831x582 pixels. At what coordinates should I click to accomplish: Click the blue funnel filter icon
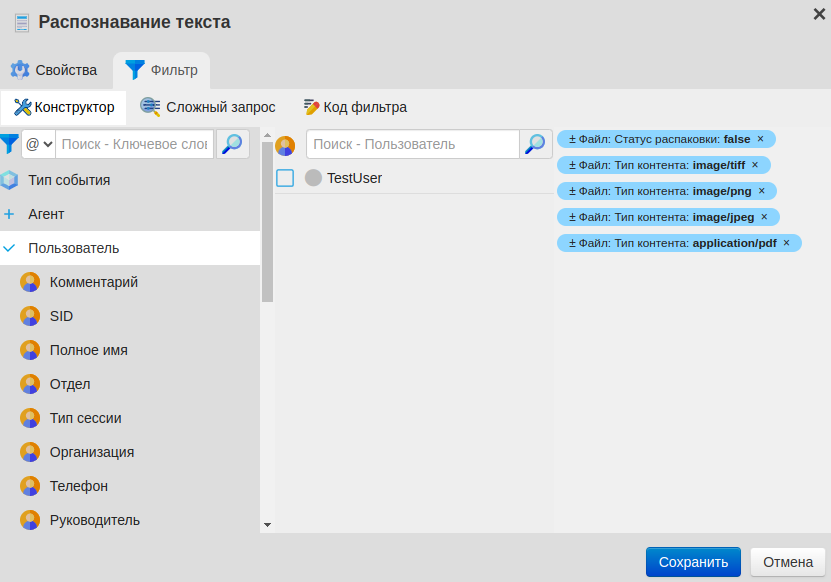point(9,144)
